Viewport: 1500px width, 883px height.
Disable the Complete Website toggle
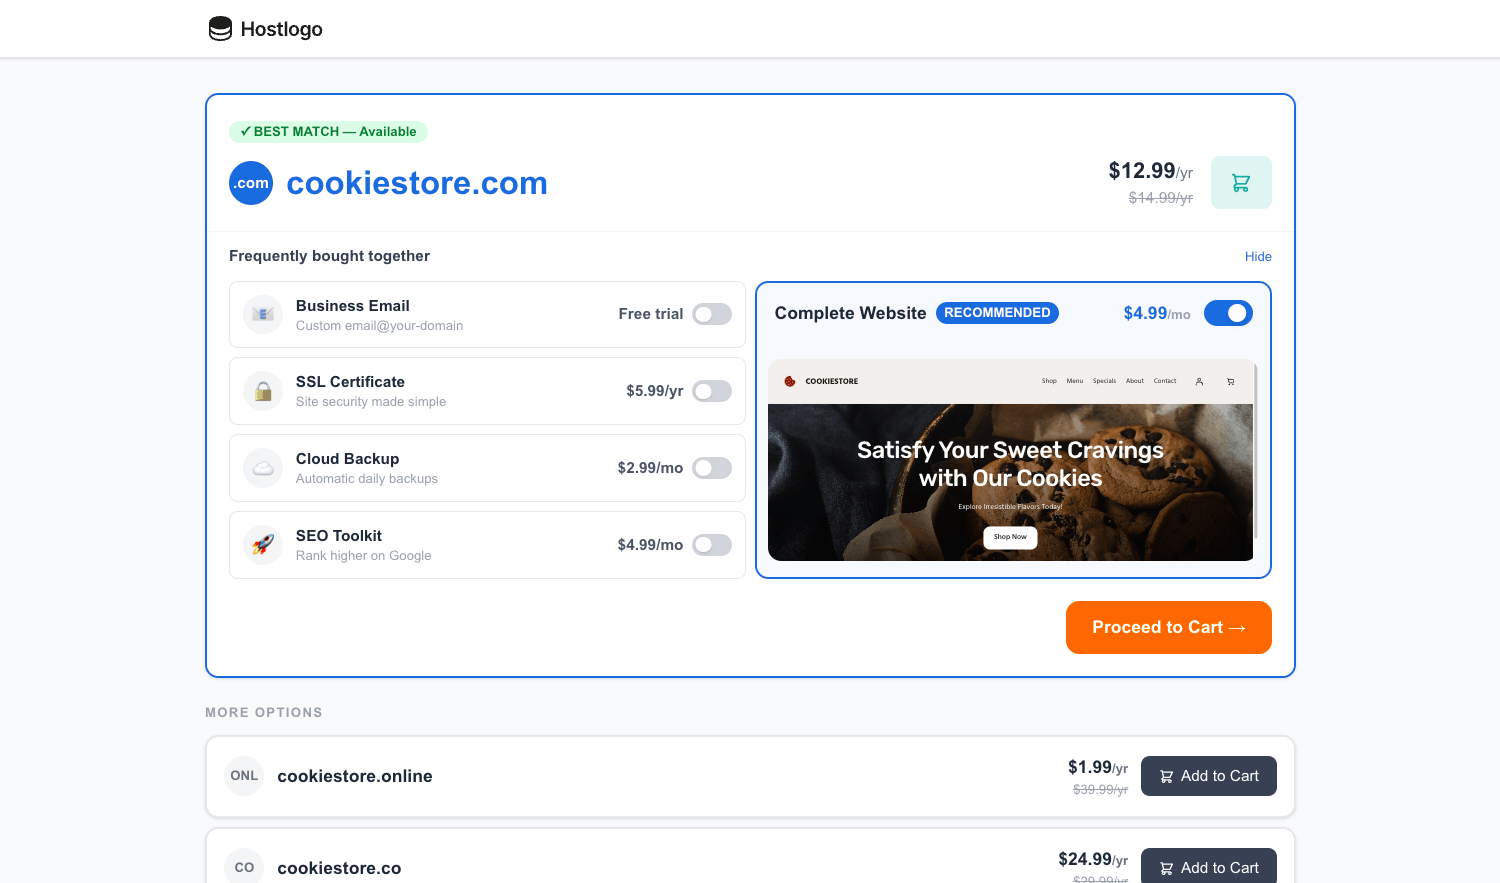pos(1228,313)
